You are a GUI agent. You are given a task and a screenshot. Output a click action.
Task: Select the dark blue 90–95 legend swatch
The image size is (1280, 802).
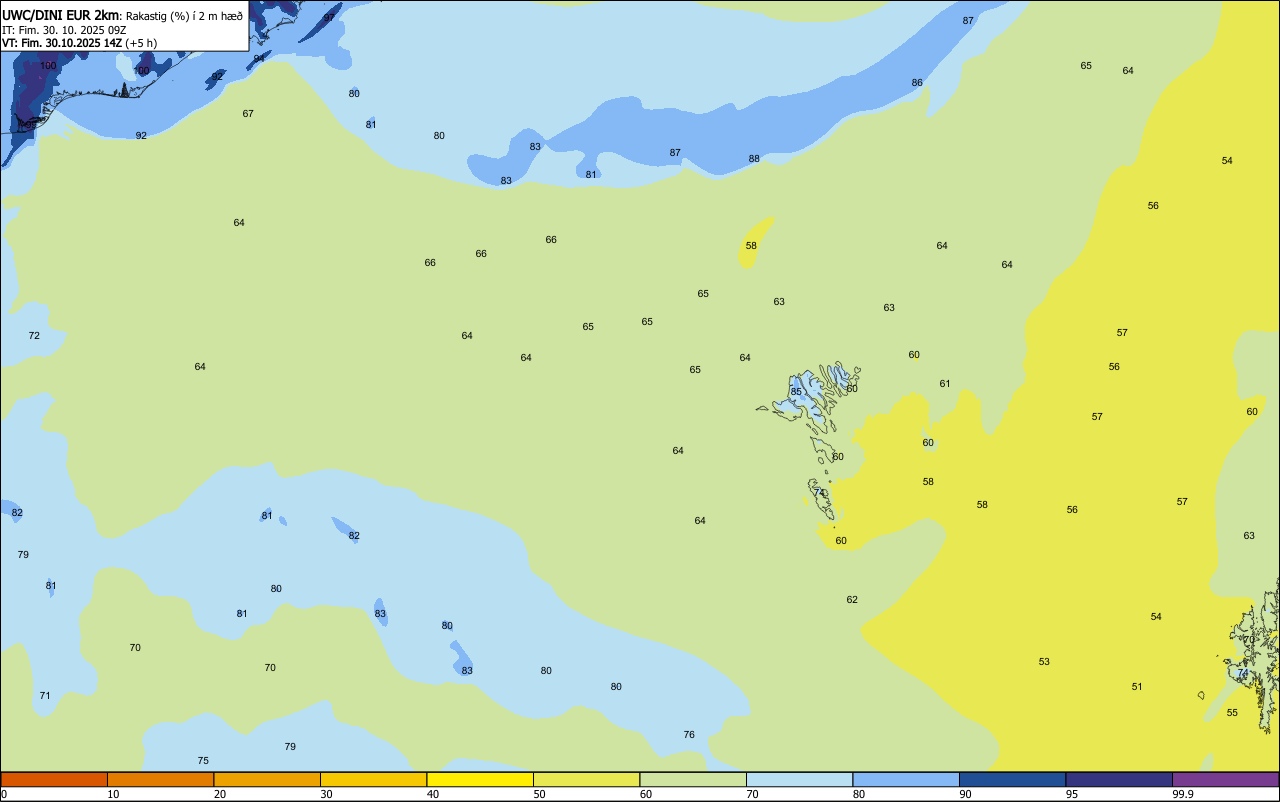pos(1012,779)
